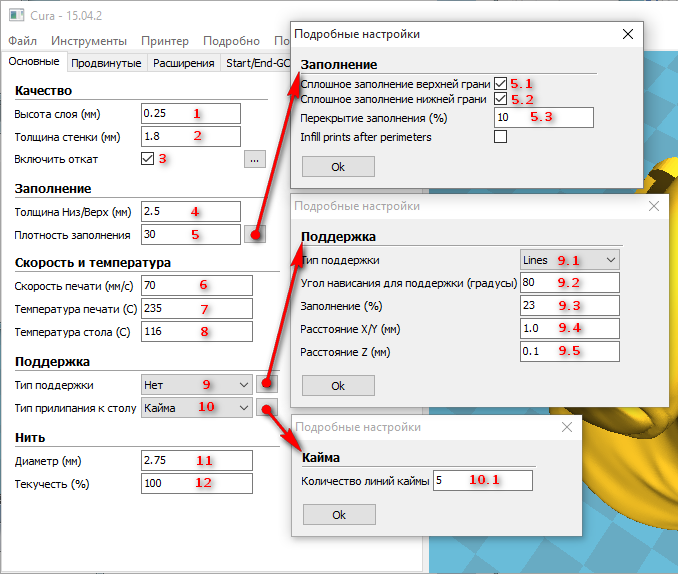Close the Кайма settings dialog
Viewport: 678px width, 574px height.
tap(567, 427)
